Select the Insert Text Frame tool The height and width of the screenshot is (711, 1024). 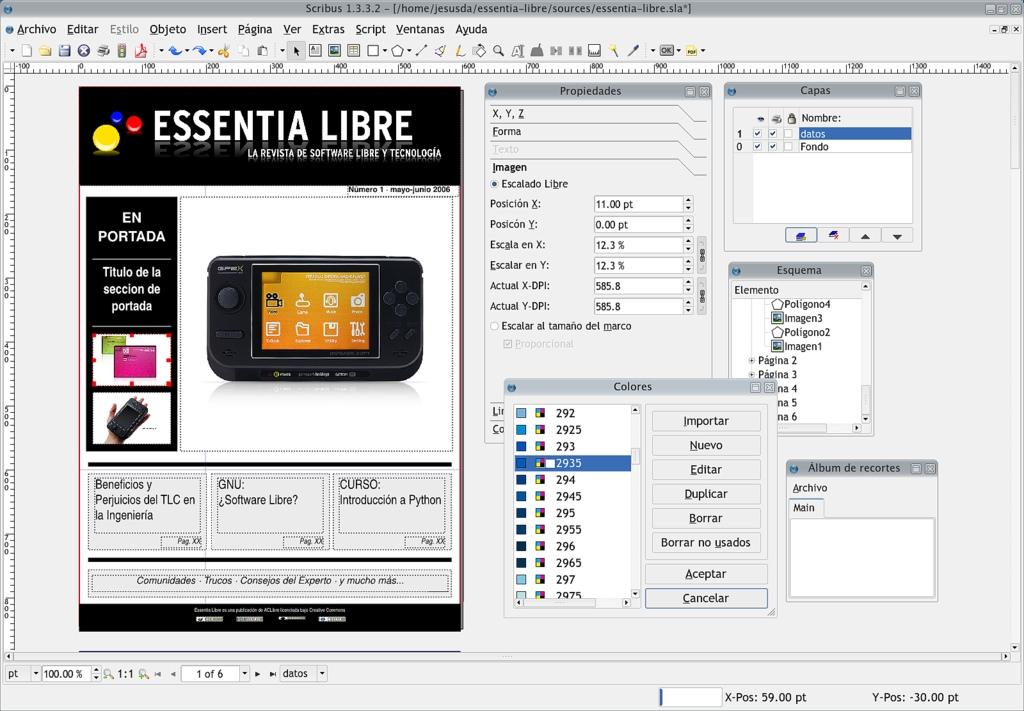point(315,50)
